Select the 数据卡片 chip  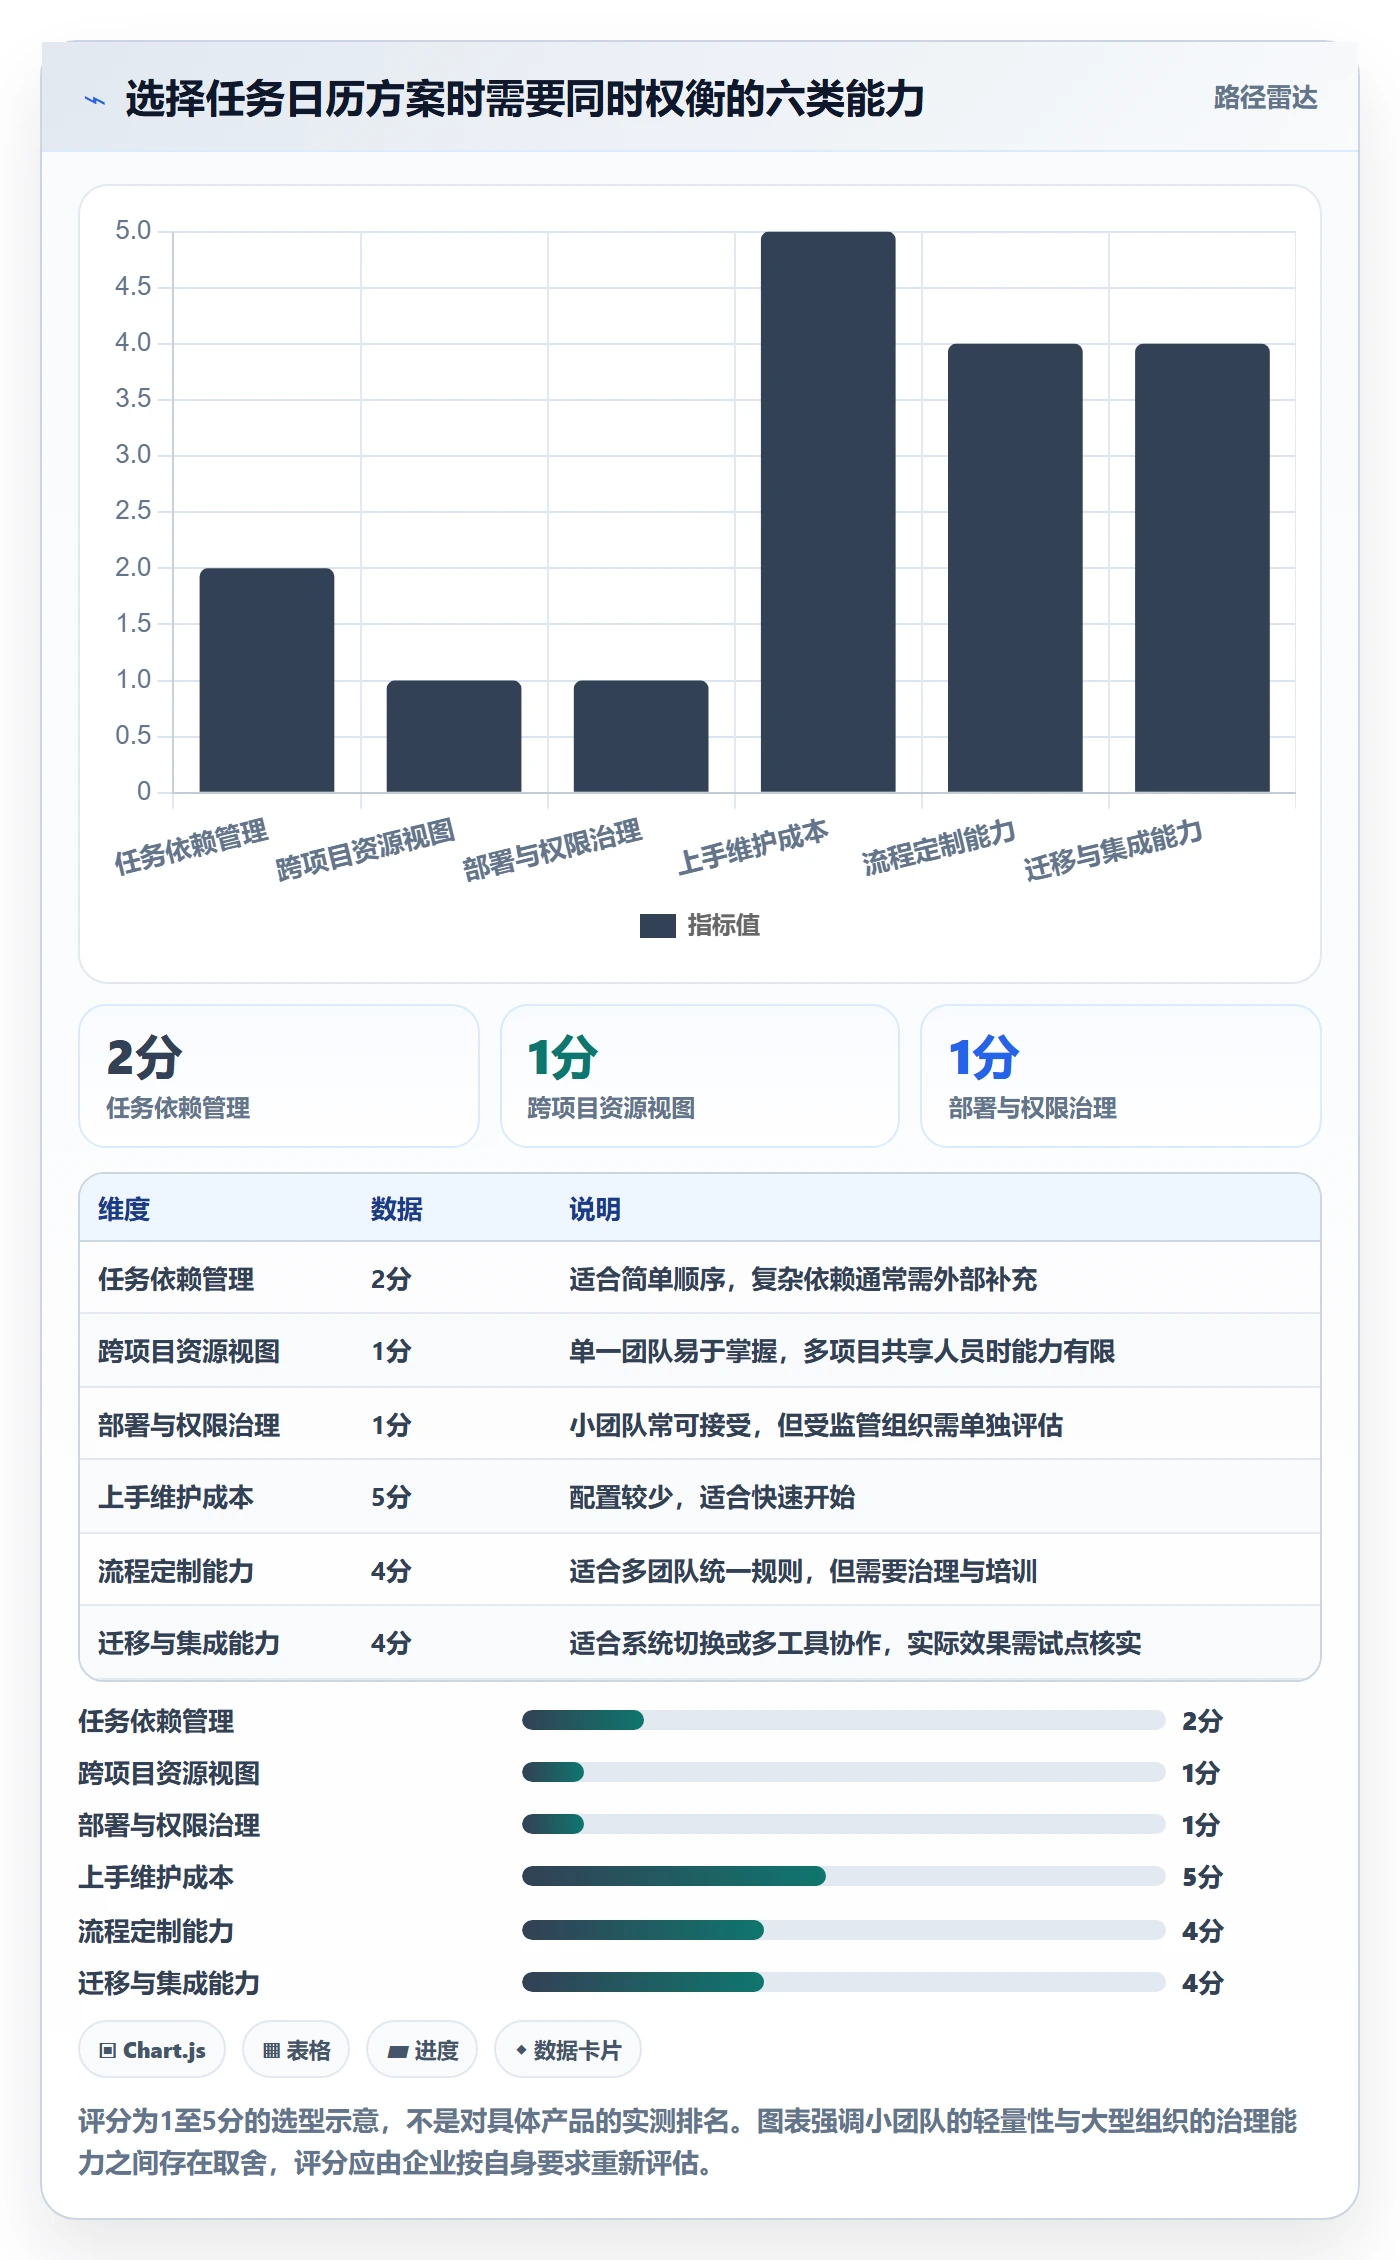[x=568, y=2050]
